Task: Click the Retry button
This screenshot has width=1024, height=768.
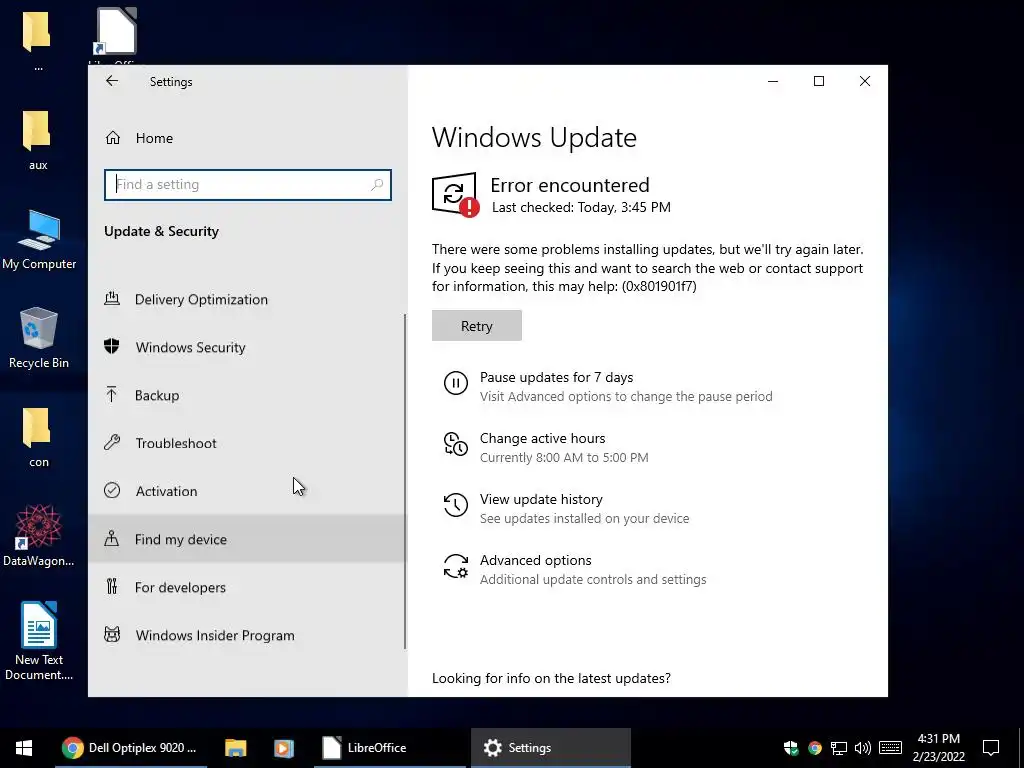Action: tap(477, 326)
